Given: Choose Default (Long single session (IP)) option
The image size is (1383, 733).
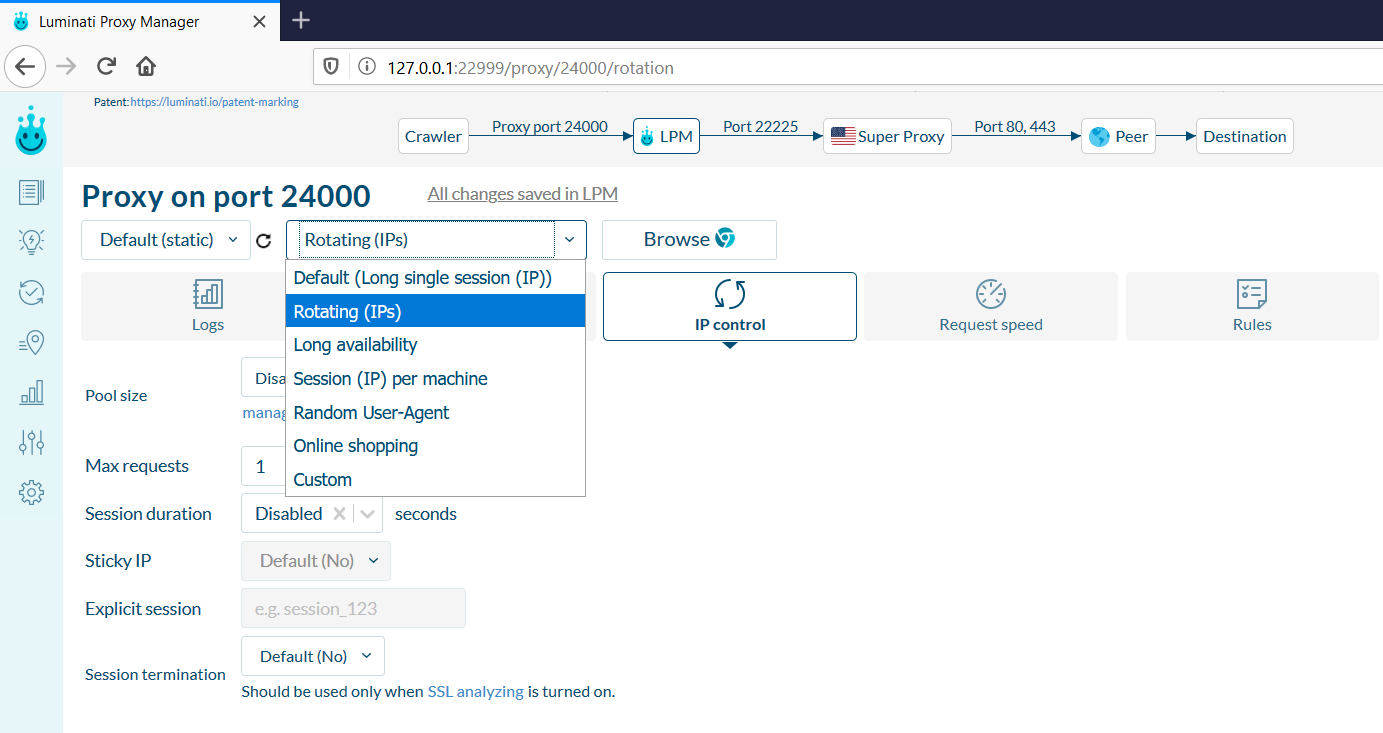Looking at the screenshot, I should coord(435,278).
